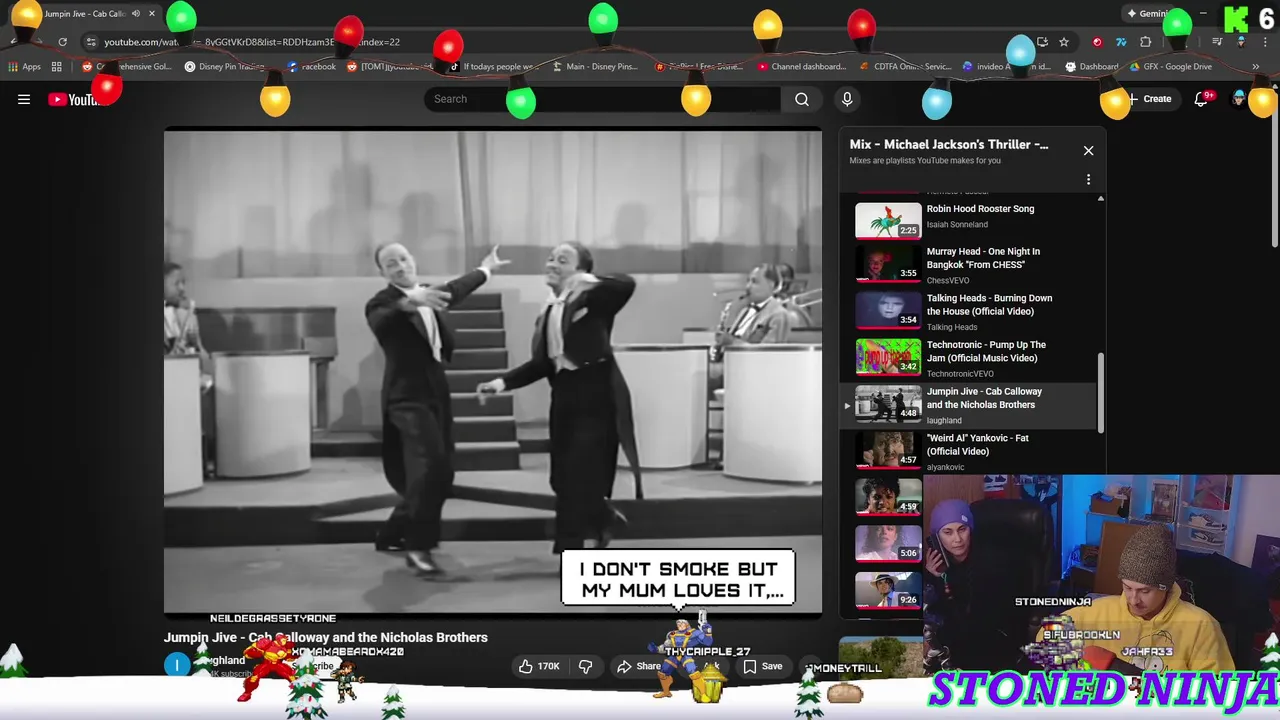Click the site info icon beside URL
Viewport: 1280px width, 720px height.
point(92,42)
